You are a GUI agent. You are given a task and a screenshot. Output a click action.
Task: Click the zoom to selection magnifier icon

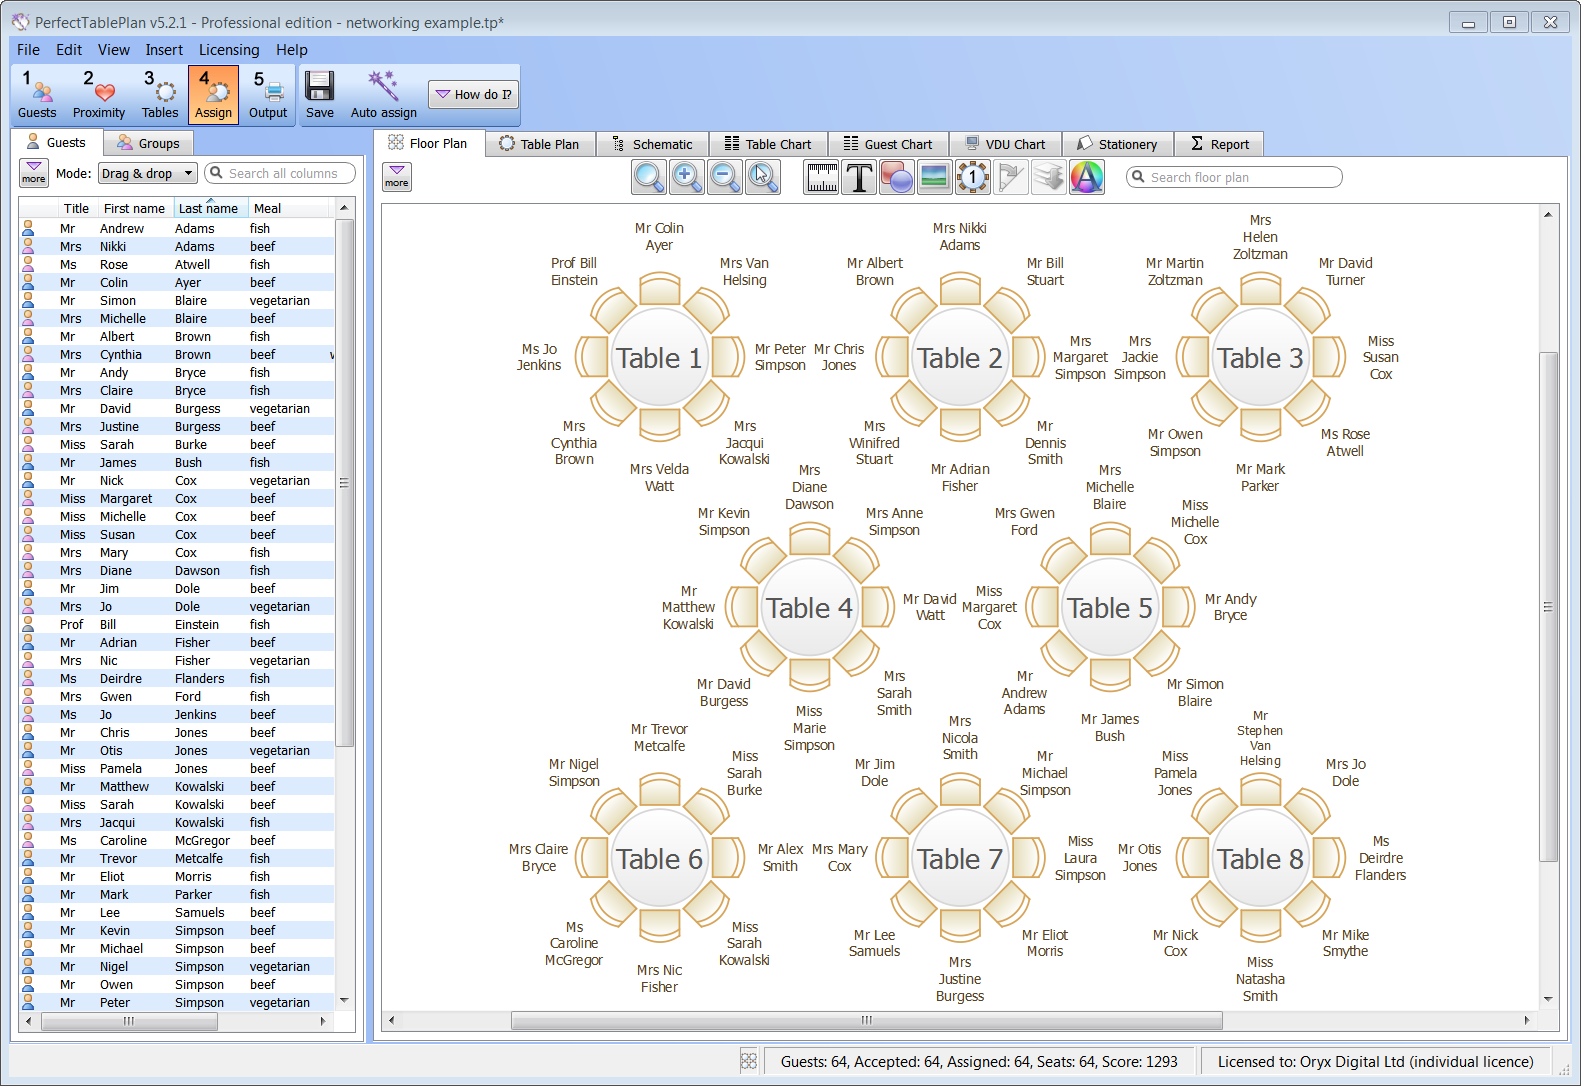click(763, 177)
